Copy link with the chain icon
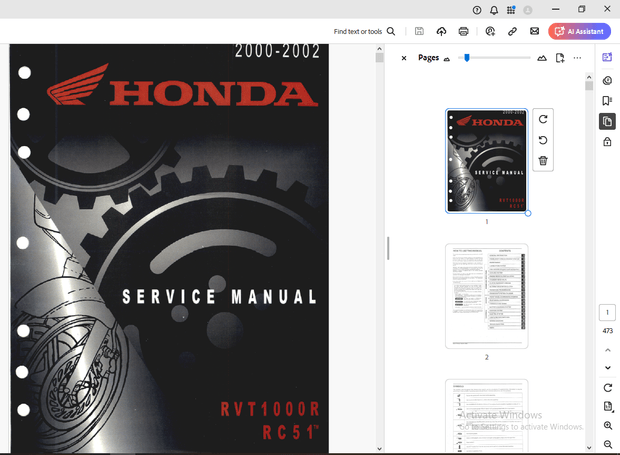This screenshot has width=620, height=455. (512, 31)
